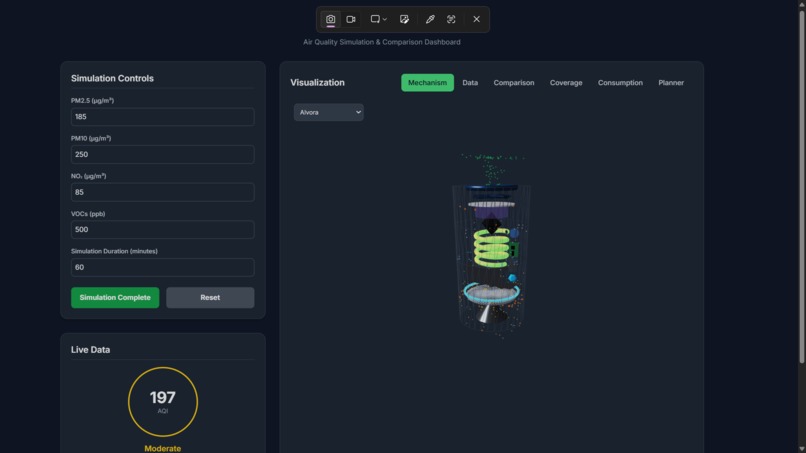This screenshot has height=453, width=806.
Task: Switch to the Planner tab
Action: tap(671, 83)
